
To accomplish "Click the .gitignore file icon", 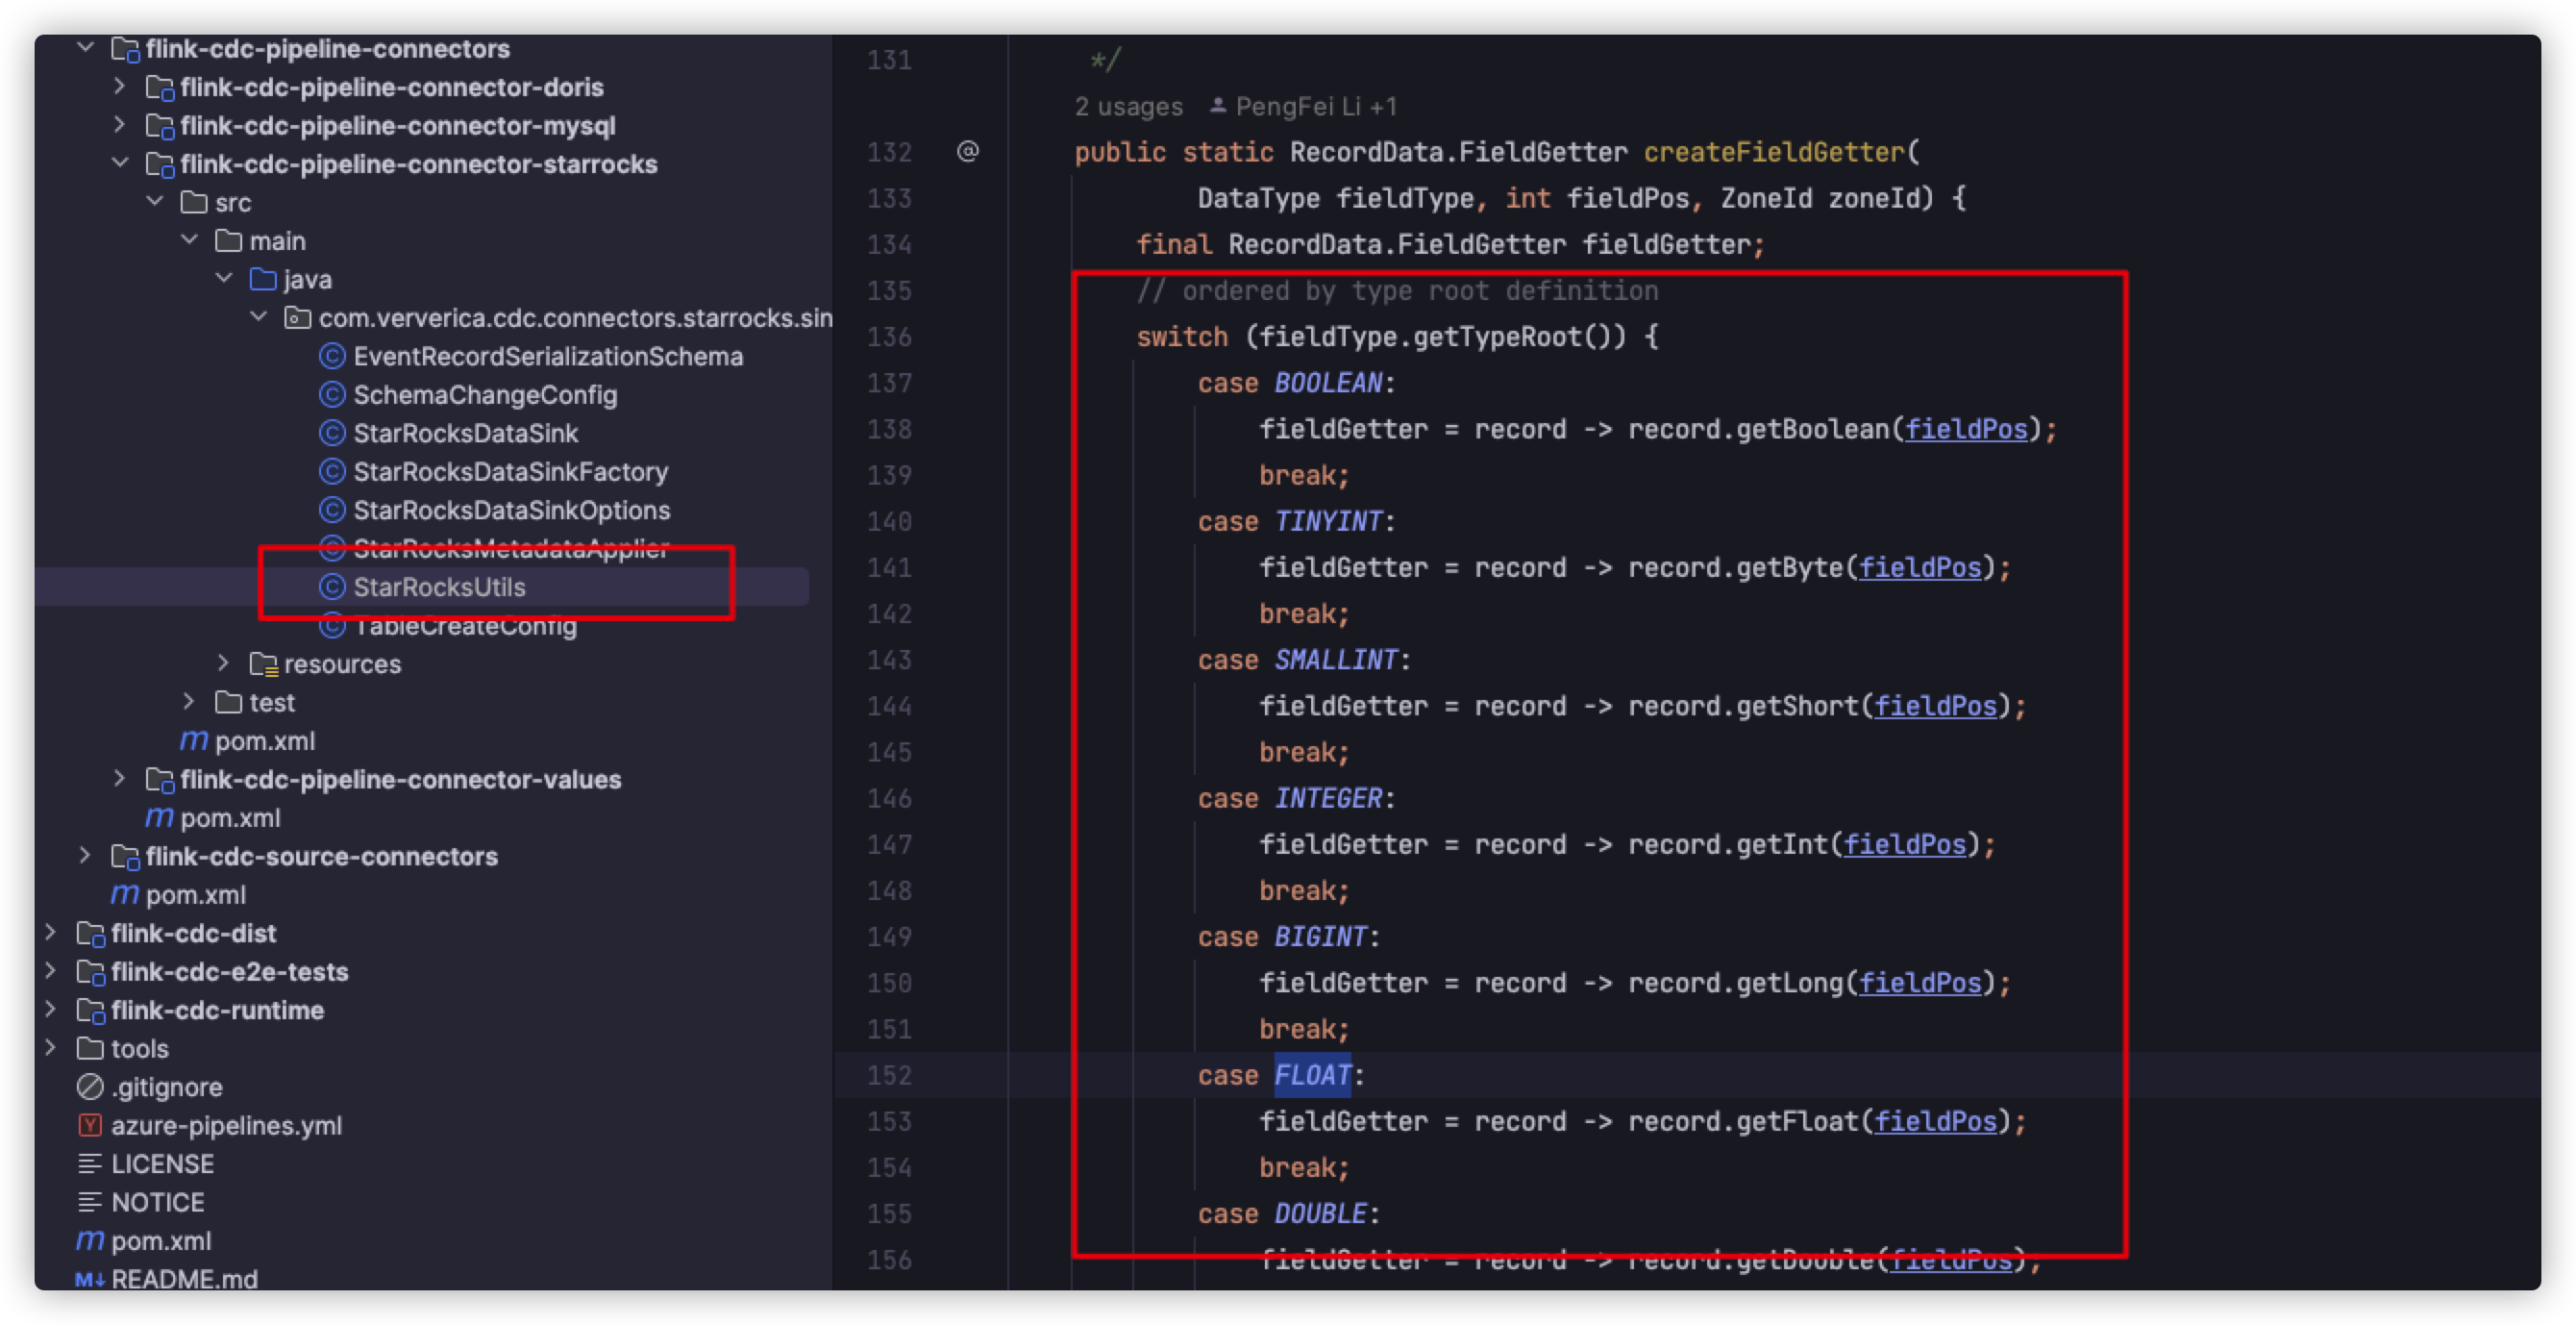I will click(90, 1087).
